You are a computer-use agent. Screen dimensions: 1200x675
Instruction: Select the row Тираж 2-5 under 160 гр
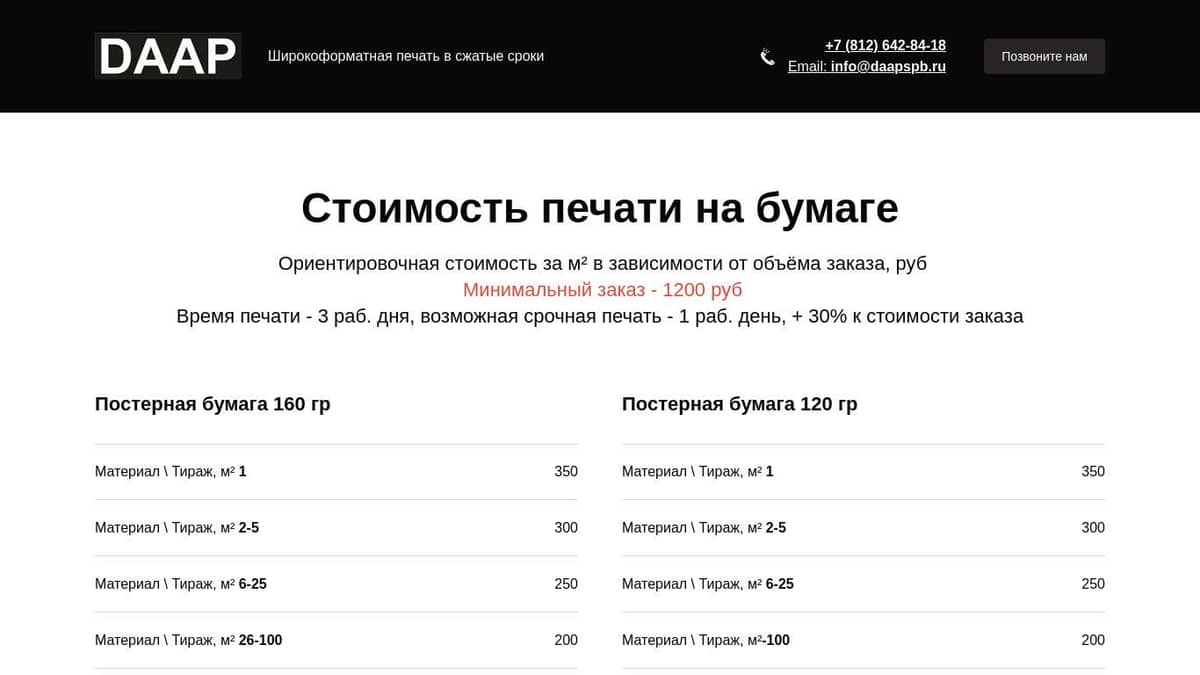335,527
